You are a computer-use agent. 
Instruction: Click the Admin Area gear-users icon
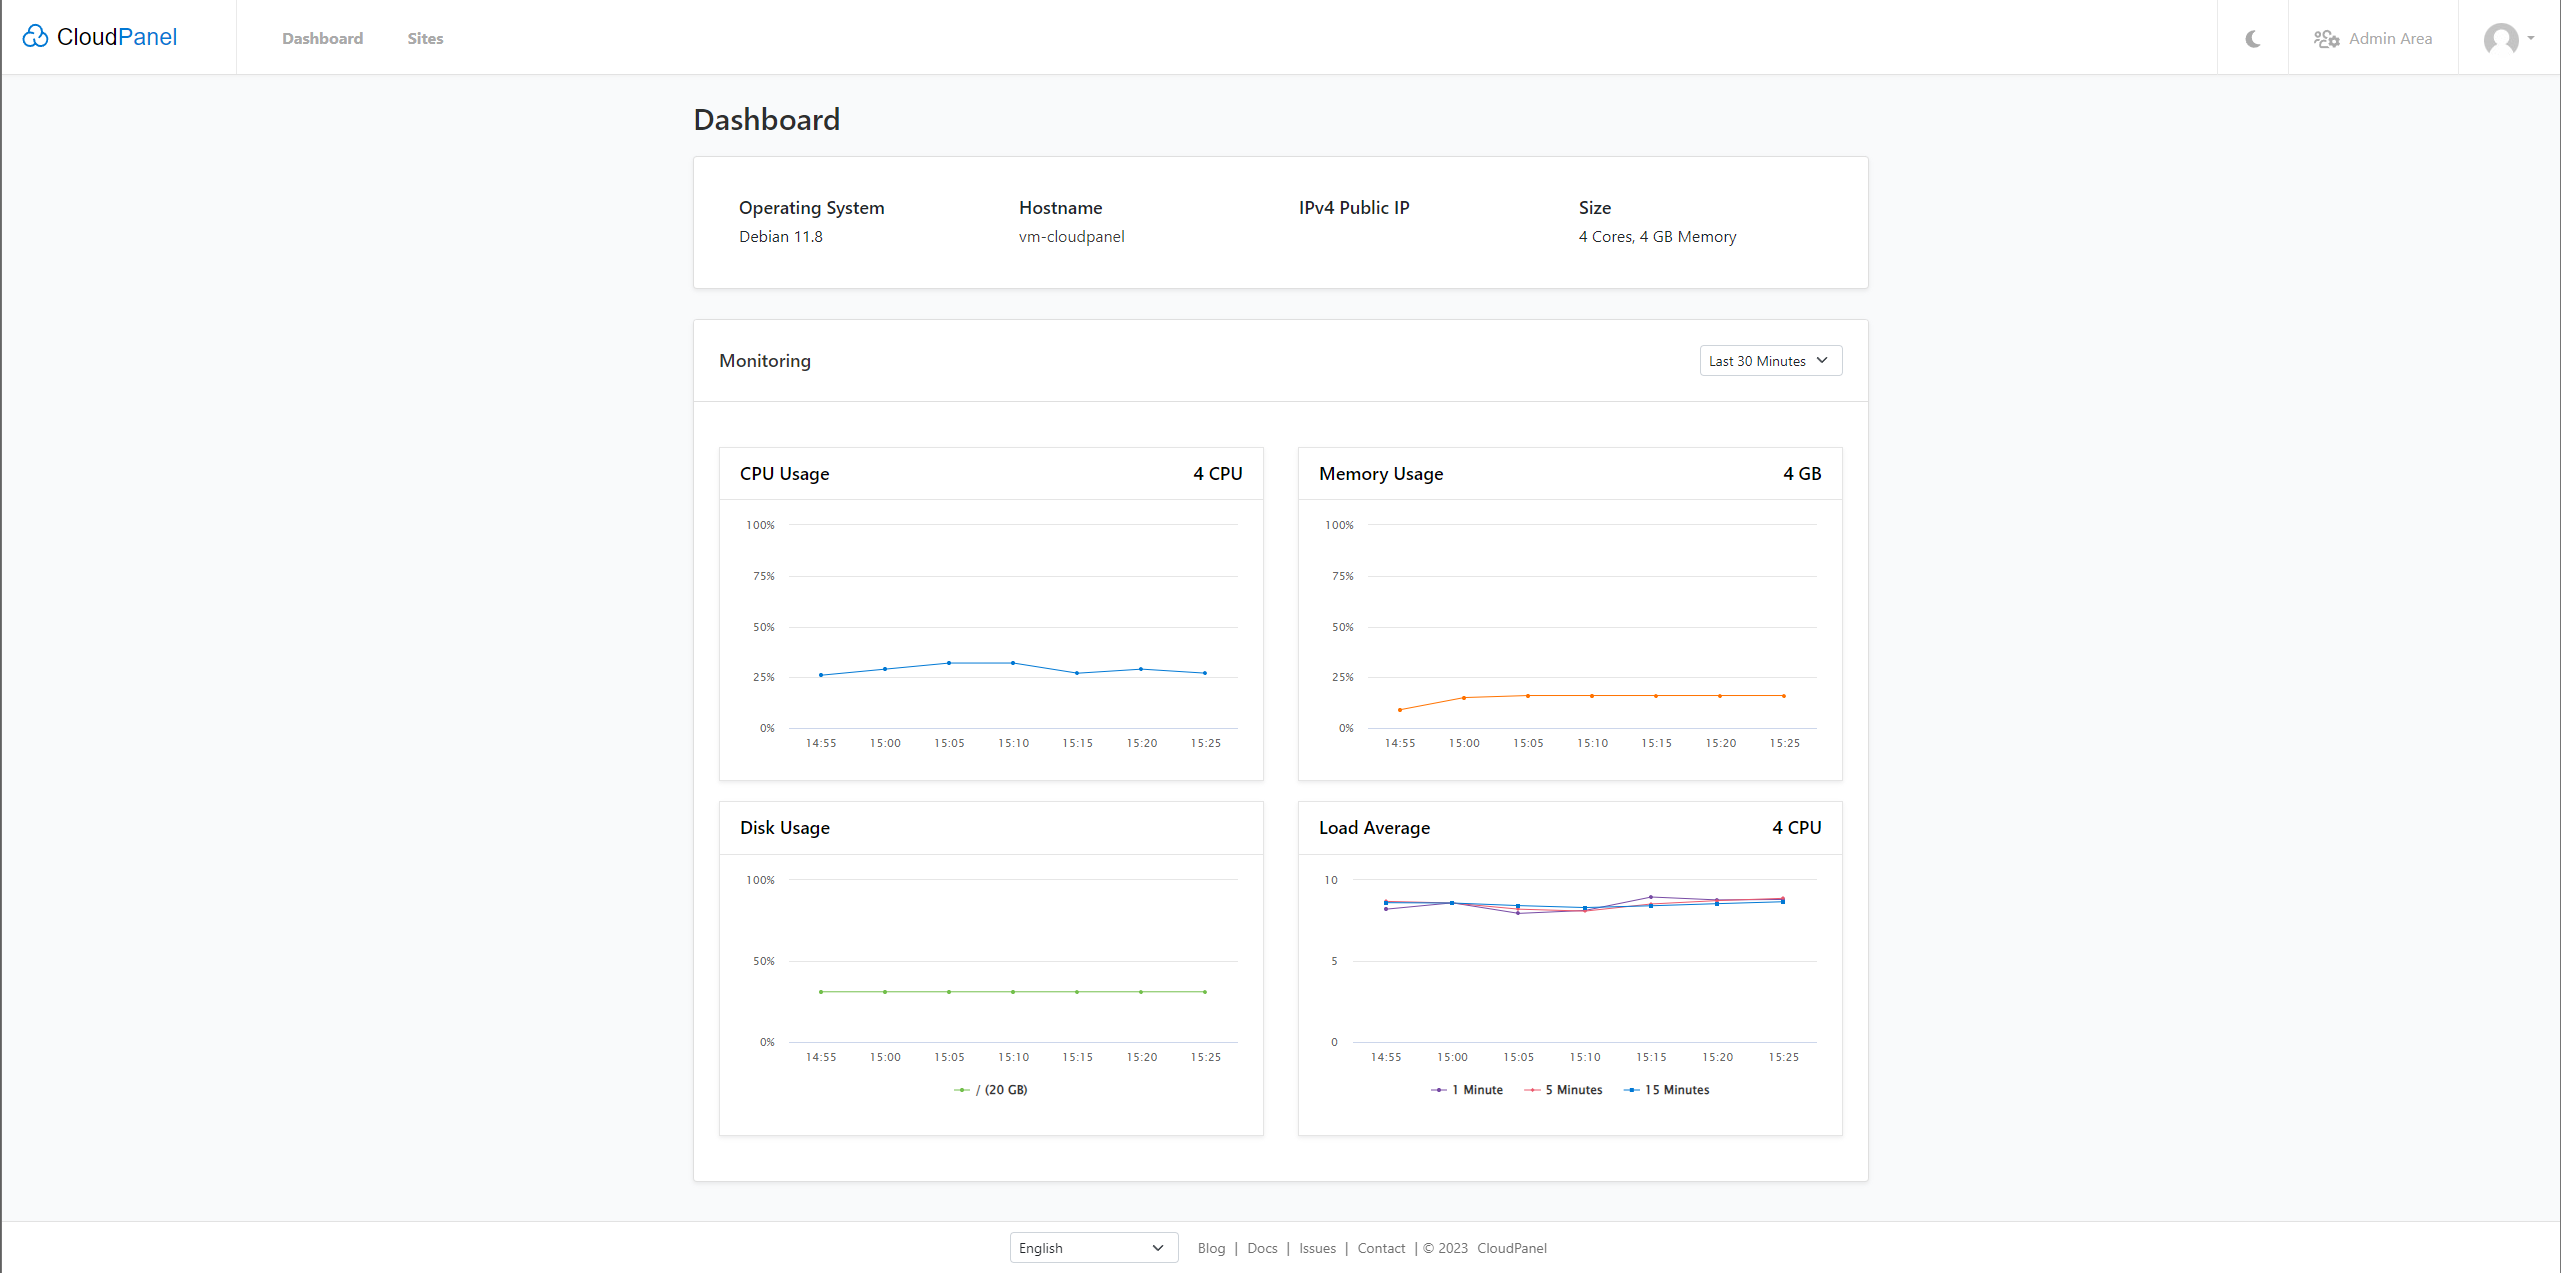coord(2325,39)
